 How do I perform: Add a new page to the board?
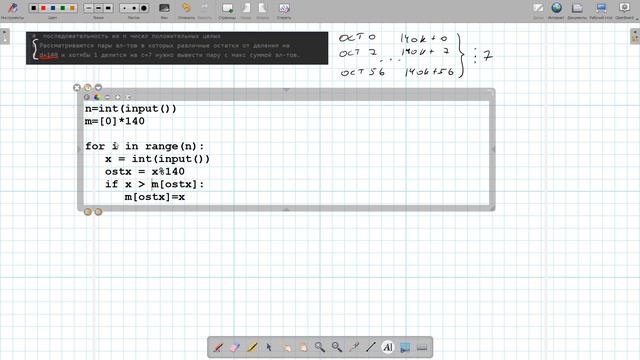[227, 8]
